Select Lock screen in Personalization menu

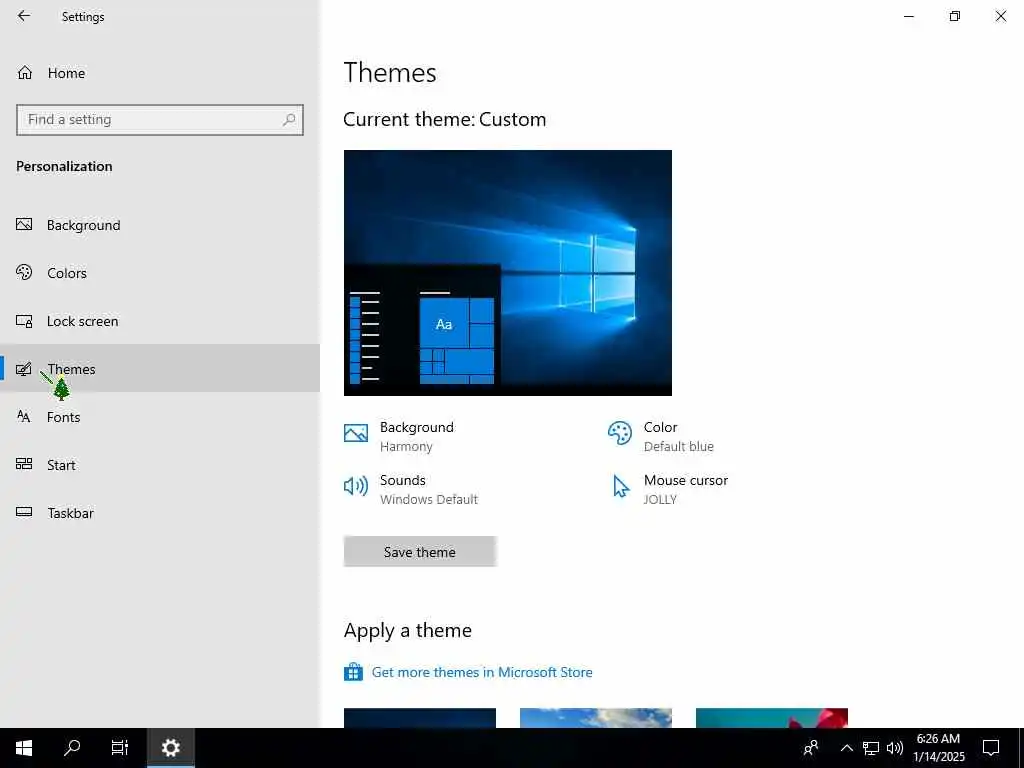click(160, 321)
